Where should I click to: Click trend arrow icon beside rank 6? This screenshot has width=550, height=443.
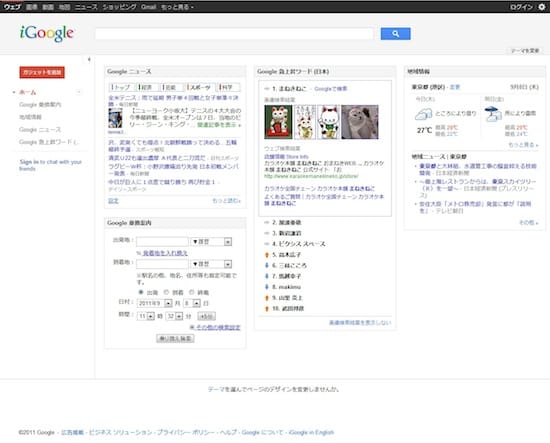[x=267, y=266]
